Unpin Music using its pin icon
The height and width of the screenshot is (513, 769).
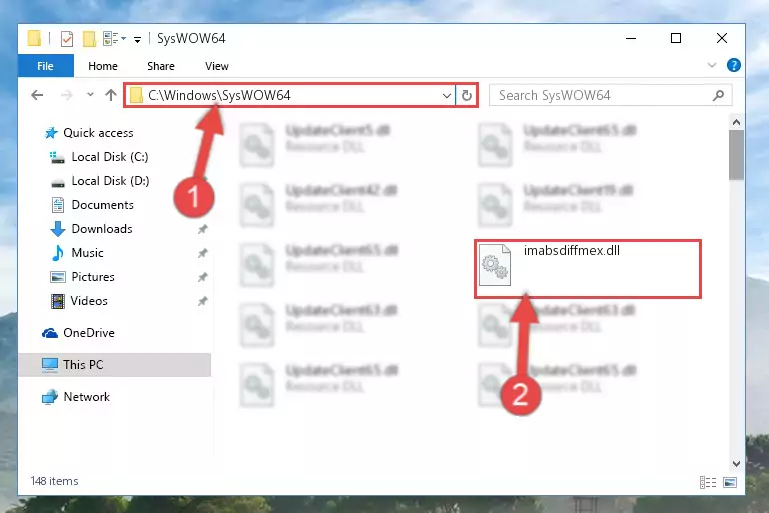pyautogui.click(x=202, y=253)
